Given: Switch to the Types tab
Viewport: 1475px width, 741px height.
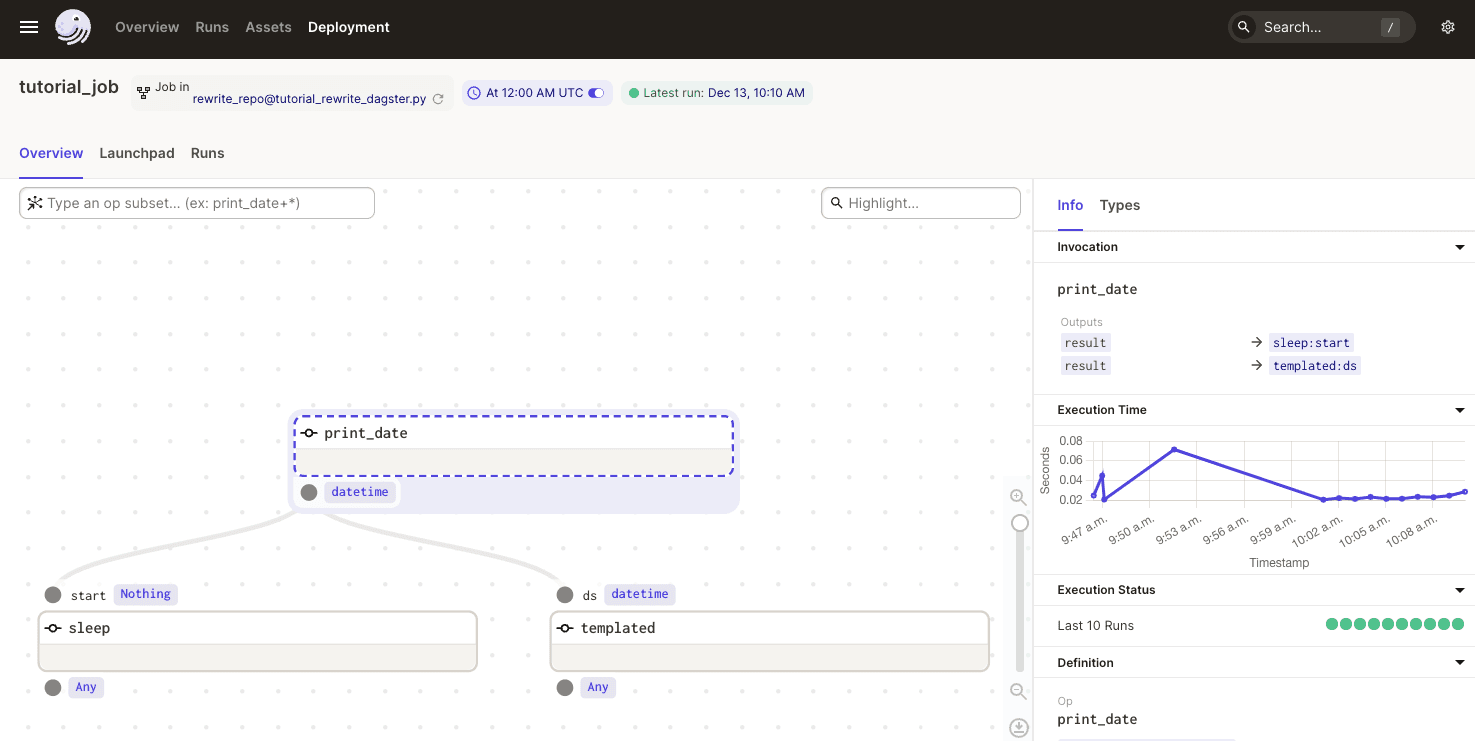Looking at the screenshot, I should [1119, 205].
